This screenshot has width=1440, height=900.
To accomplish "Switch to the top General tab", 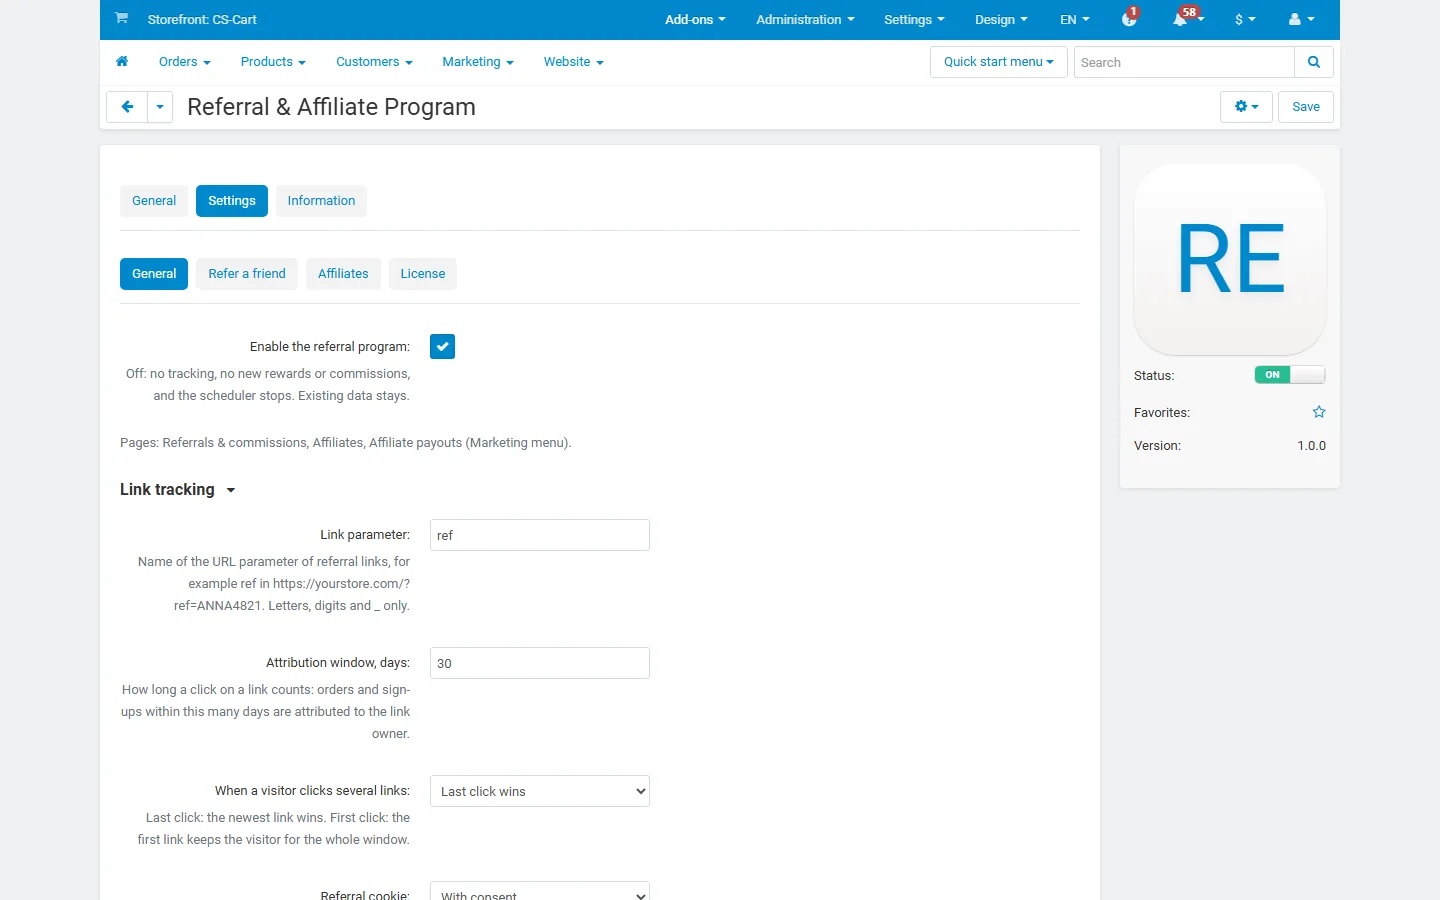I will (154, 201).
